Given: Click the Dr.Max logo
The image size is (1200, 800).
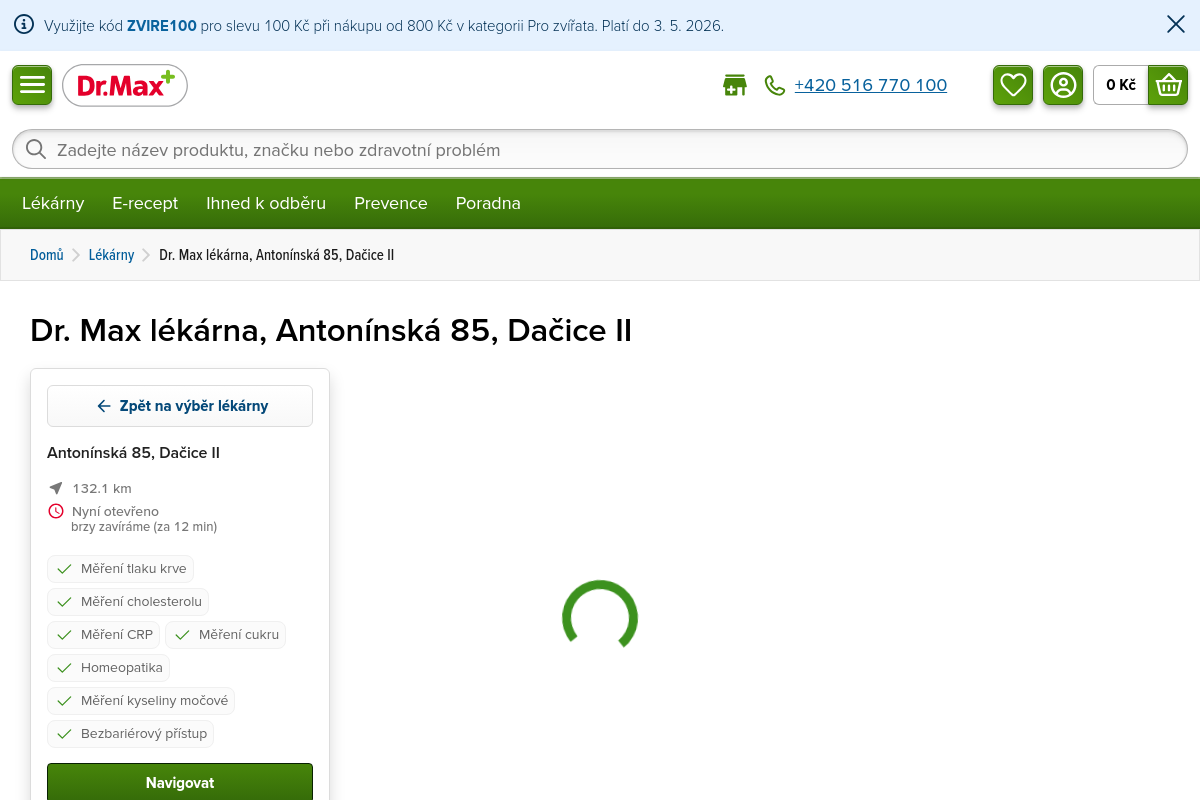Looking at the screenshot, I should pyautogui.click(x=125, y=86).
